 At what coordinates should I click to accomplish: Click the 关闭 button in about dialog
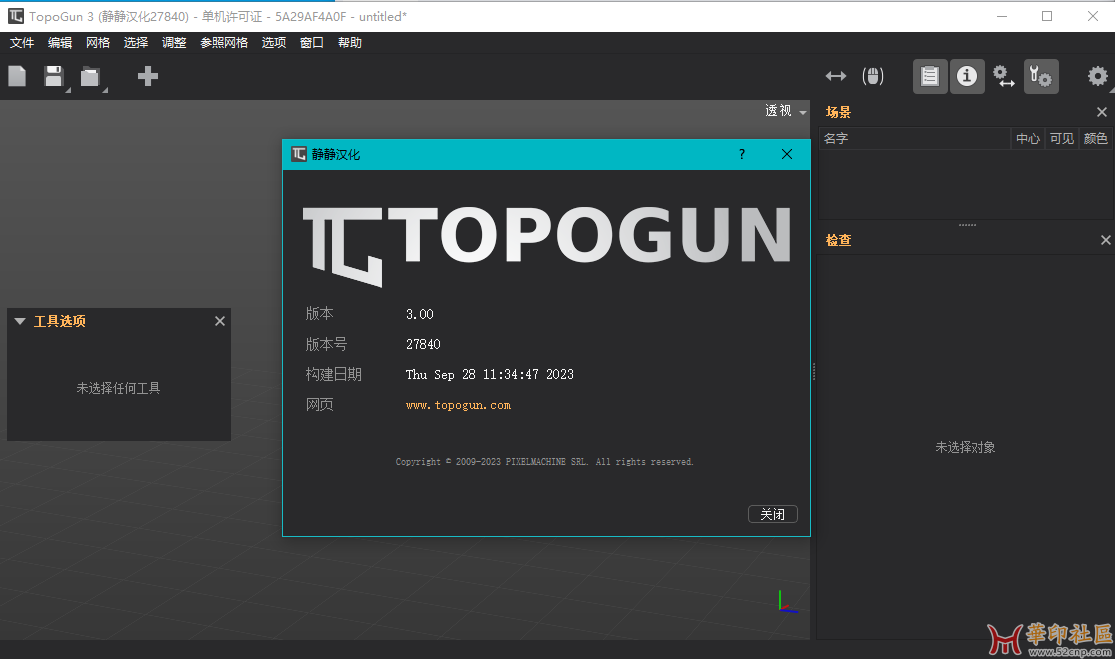[x=773, y=514]
